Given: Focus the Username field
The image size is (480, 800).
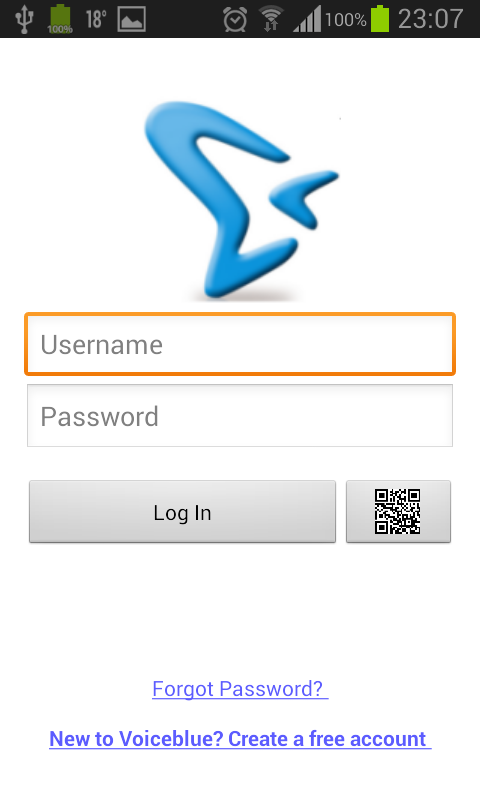Looking at the screenshot, I should point(240,344).
